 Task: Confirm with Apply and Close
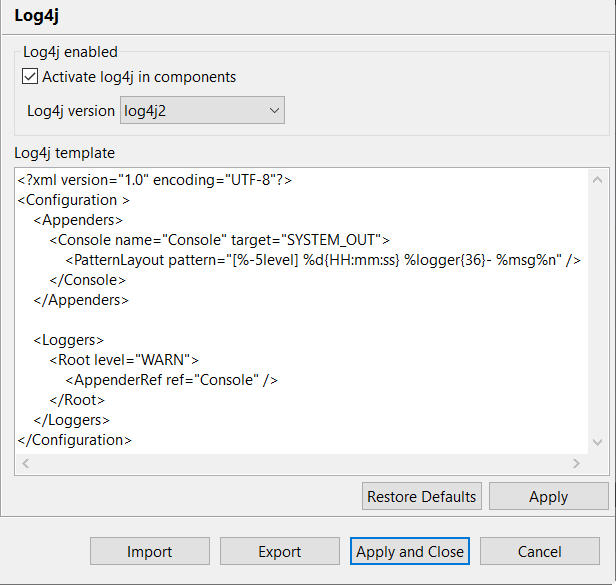410,551
